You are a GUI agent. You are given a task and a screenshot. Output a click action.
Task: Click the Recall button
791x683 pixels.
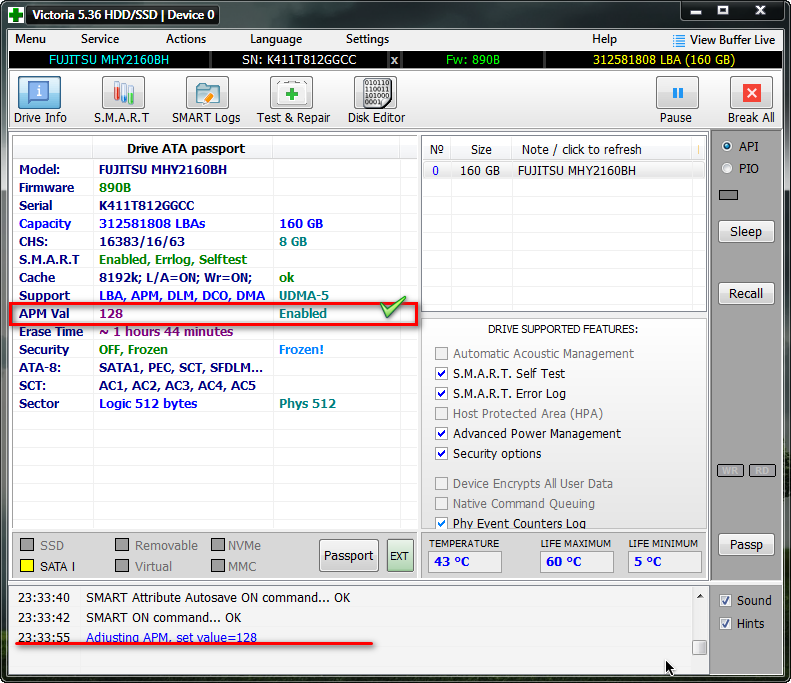pyautogui.click(x=746, y=294)
